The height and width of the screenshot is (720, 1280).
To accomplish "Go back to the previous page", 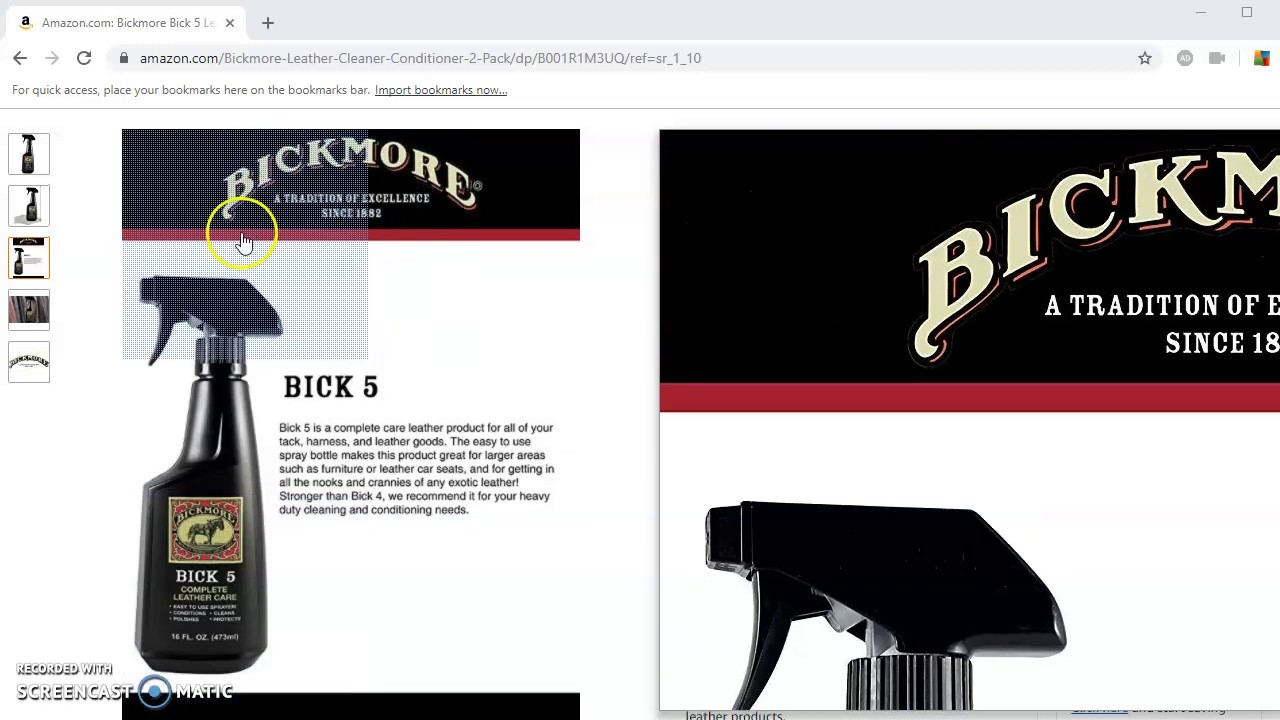I will 20,58.
